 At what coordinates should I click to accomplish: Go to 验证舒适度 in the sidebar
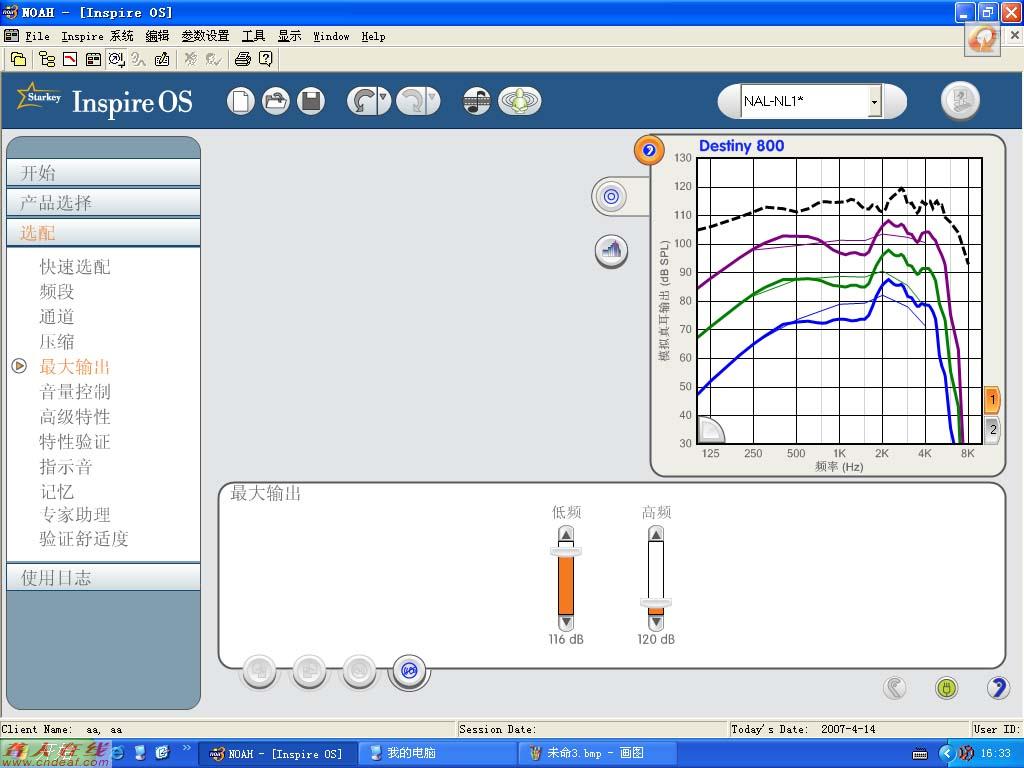coord(84,539)
